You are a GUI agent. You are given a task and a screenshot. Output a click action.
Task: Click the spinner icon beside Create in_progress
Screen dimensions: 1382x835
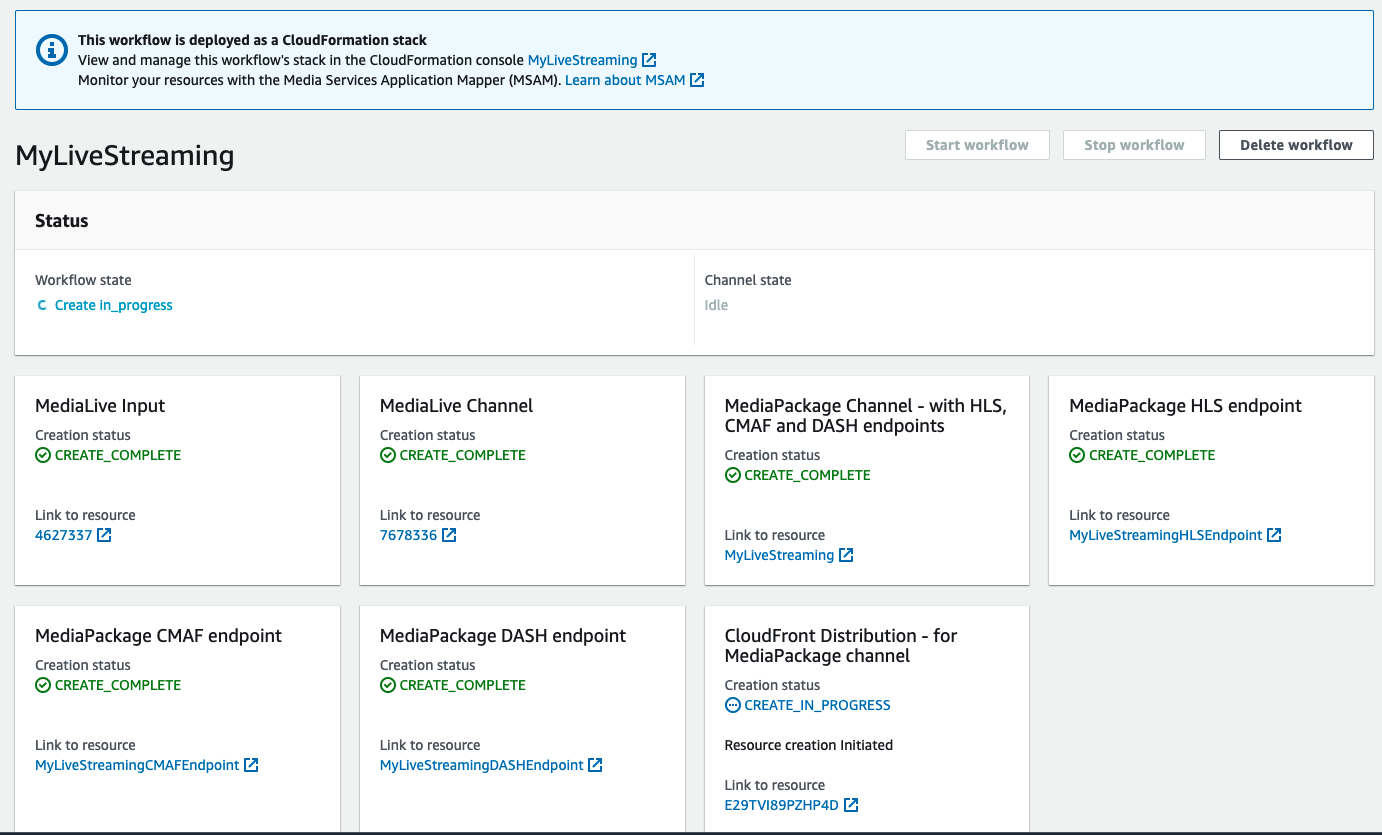[x=42, y=305]
